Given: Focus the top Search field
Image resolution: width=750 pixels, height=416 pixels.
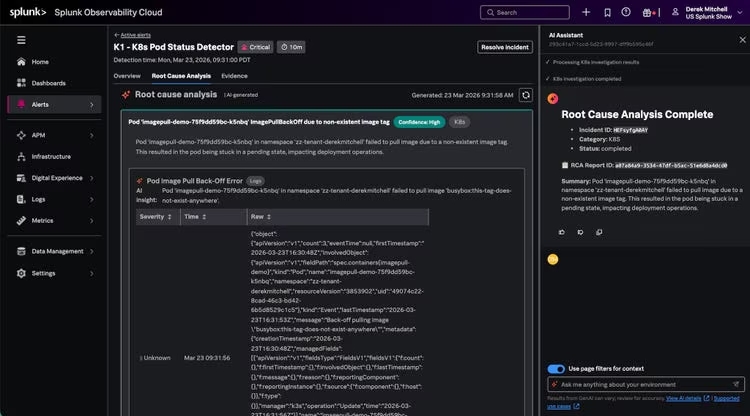Looking at the screenshot, I should click(525, 12).
